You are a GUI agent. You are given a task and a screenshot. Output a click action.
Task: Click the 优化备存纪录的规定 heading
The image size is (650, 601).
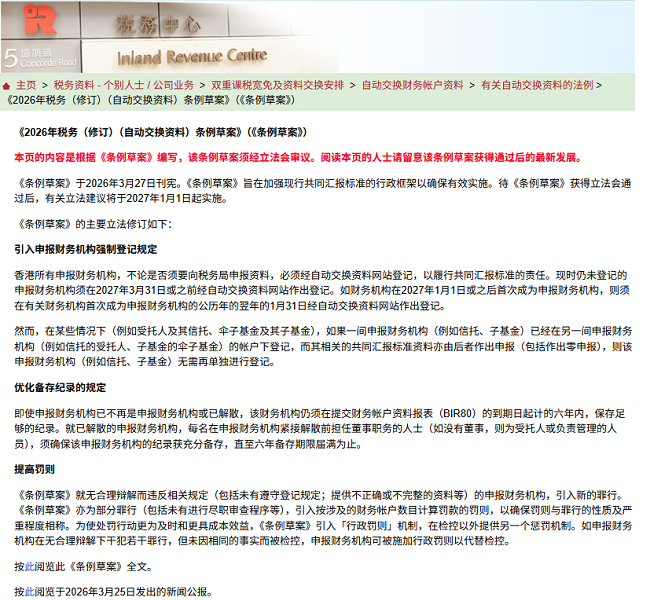[60, 387]
